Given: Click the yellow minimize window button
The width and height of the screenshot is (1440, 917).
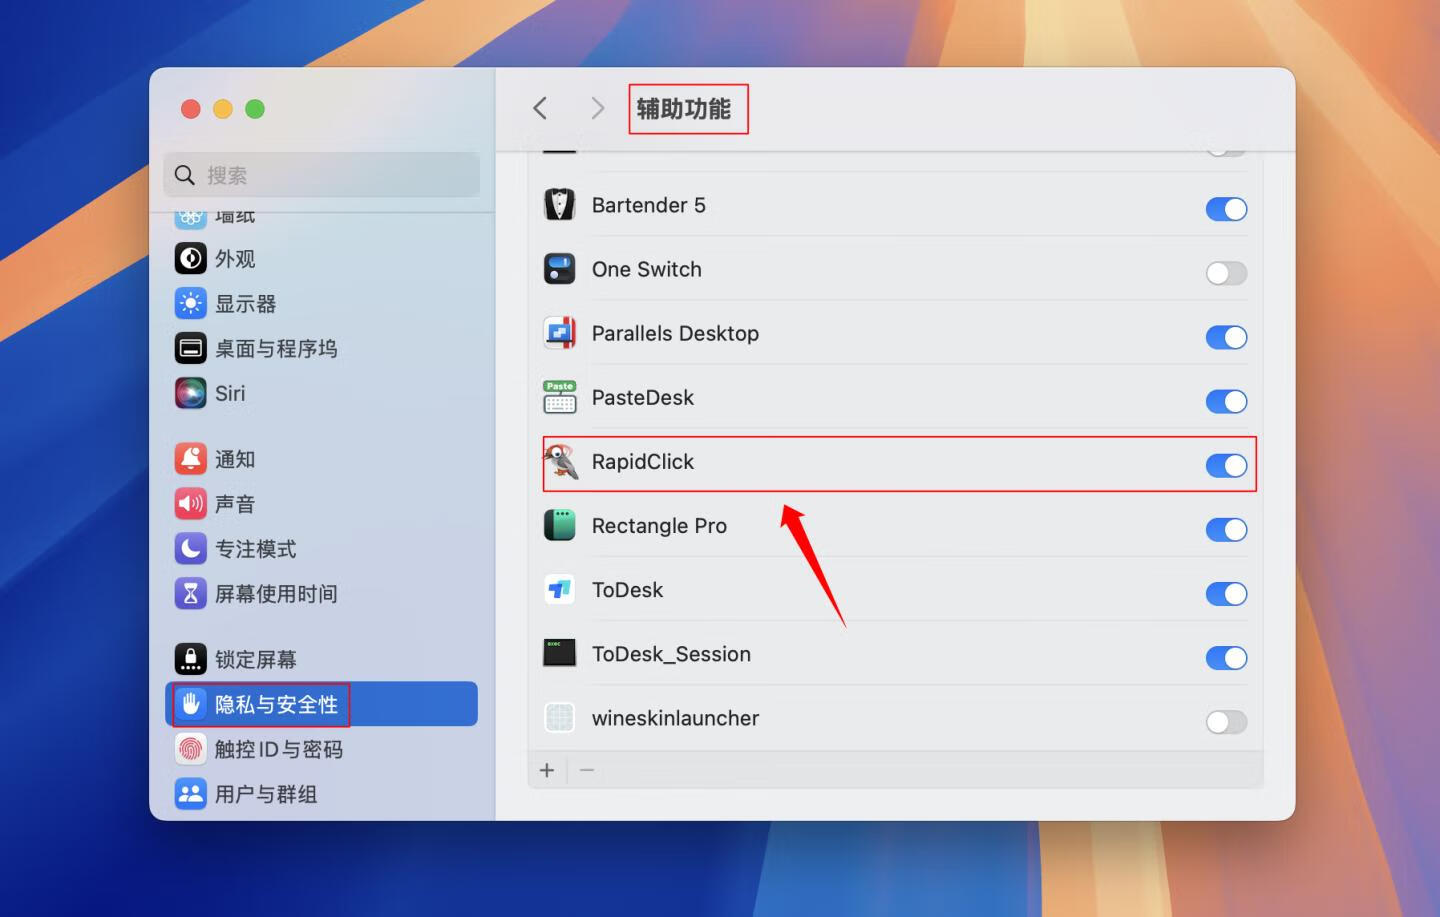Looking at the screenshot, I should (x=223, y=109).
